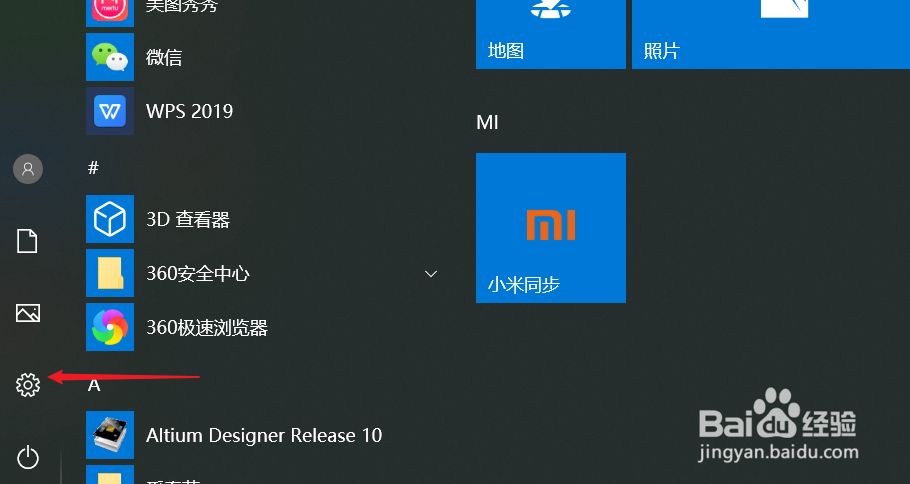Open the 小米同步 tile
This screenshot has width=910, height=484.
tap(551, 227)
